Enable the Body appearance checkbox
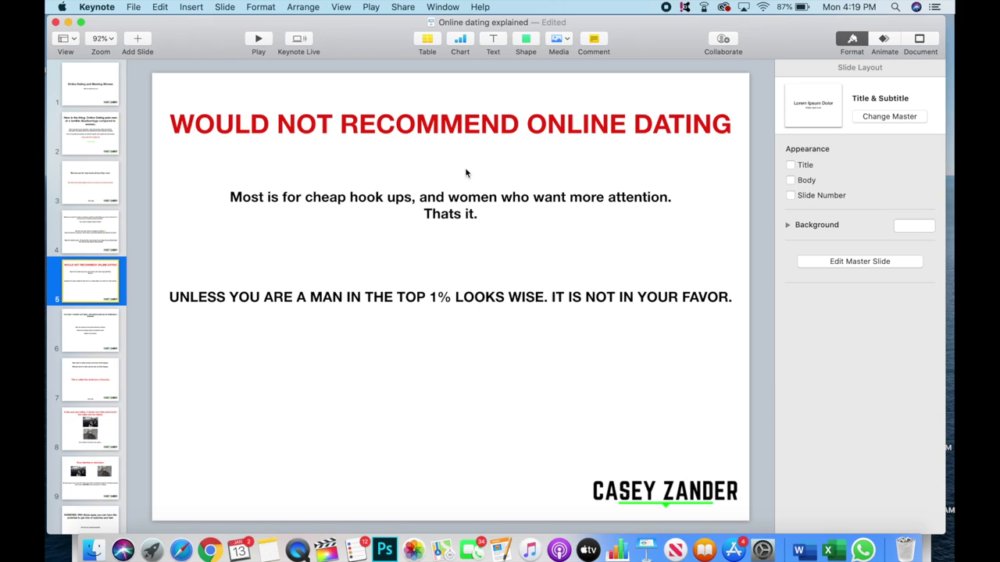1000x562 pixels. [791, 180]
